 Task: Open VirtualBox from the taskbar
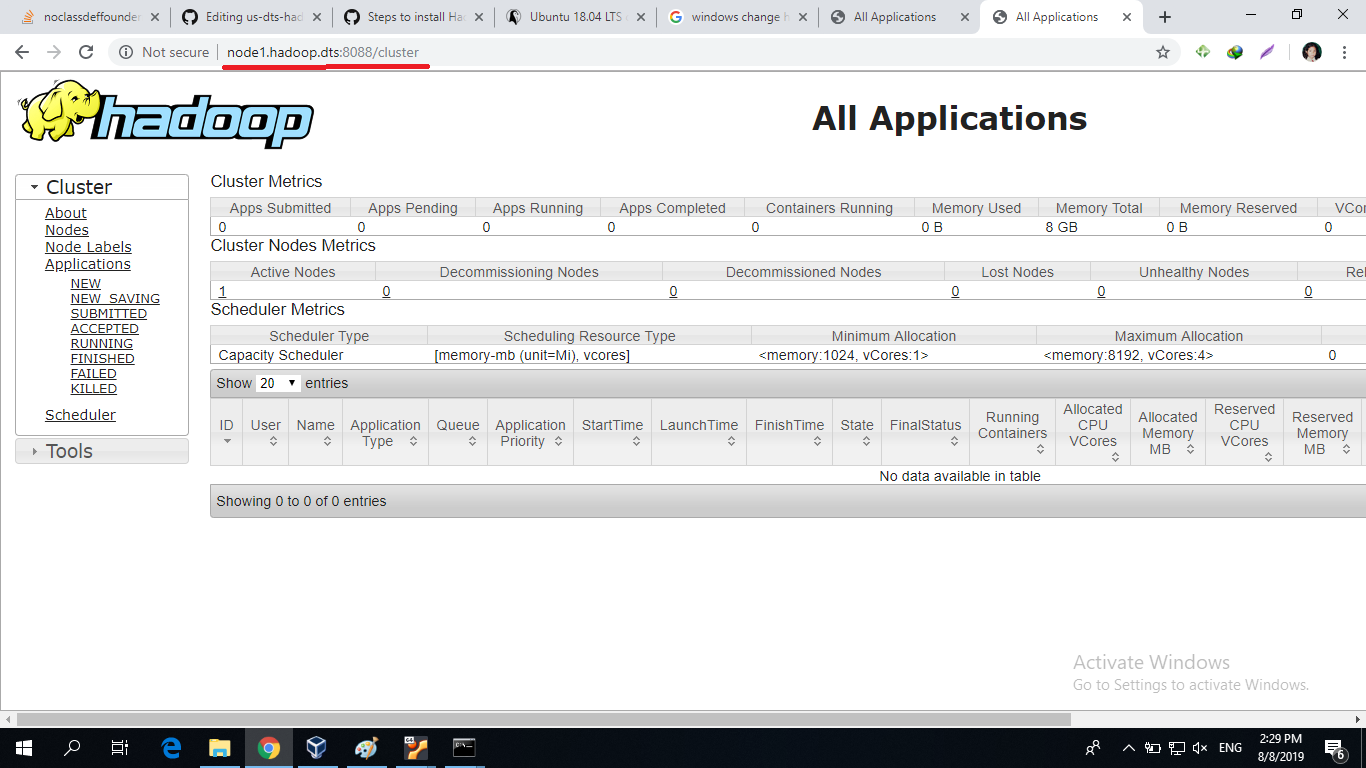coord(317,747)
